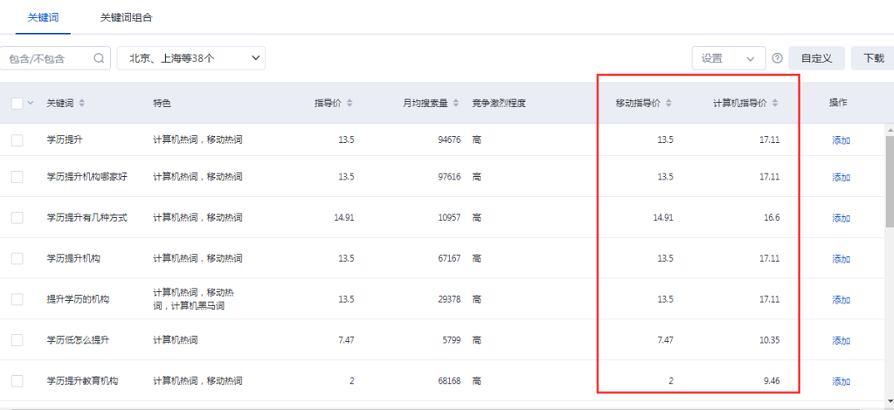
Task: Check the box for 学历提升有几种方式
Action: (17, 218)
